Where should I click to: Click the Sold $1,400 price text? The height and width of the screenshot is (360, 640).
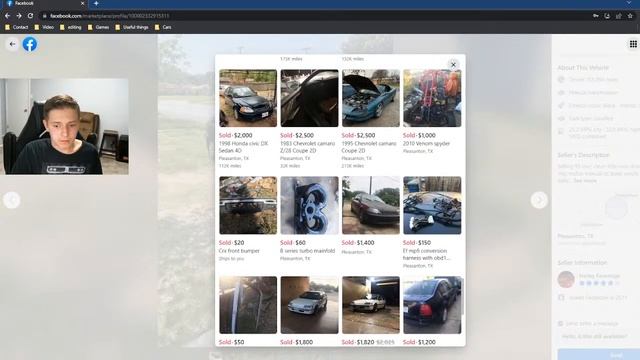click(358, 242)
